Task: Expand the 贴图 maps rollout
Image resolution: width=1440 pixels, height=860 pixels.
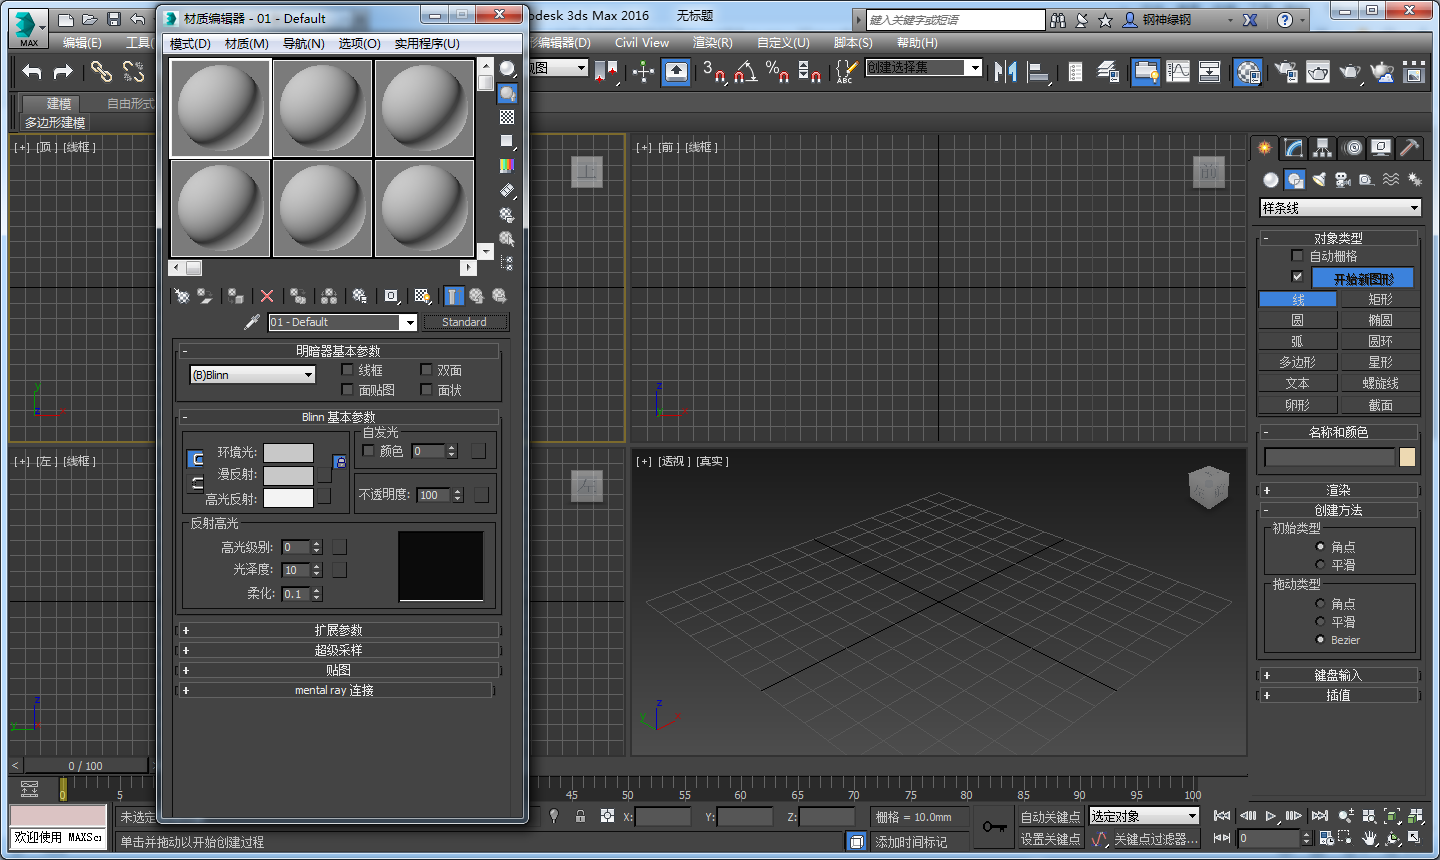Action: point(338,670)
